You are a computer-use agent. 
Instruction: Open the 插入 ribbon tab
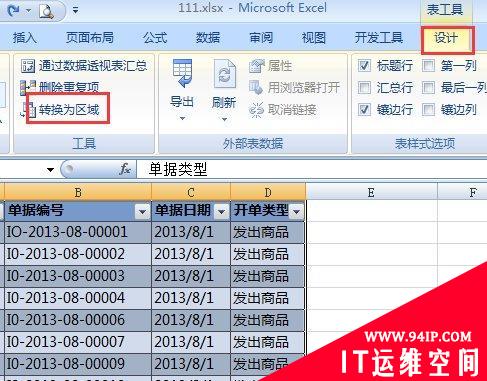point(25,38)
